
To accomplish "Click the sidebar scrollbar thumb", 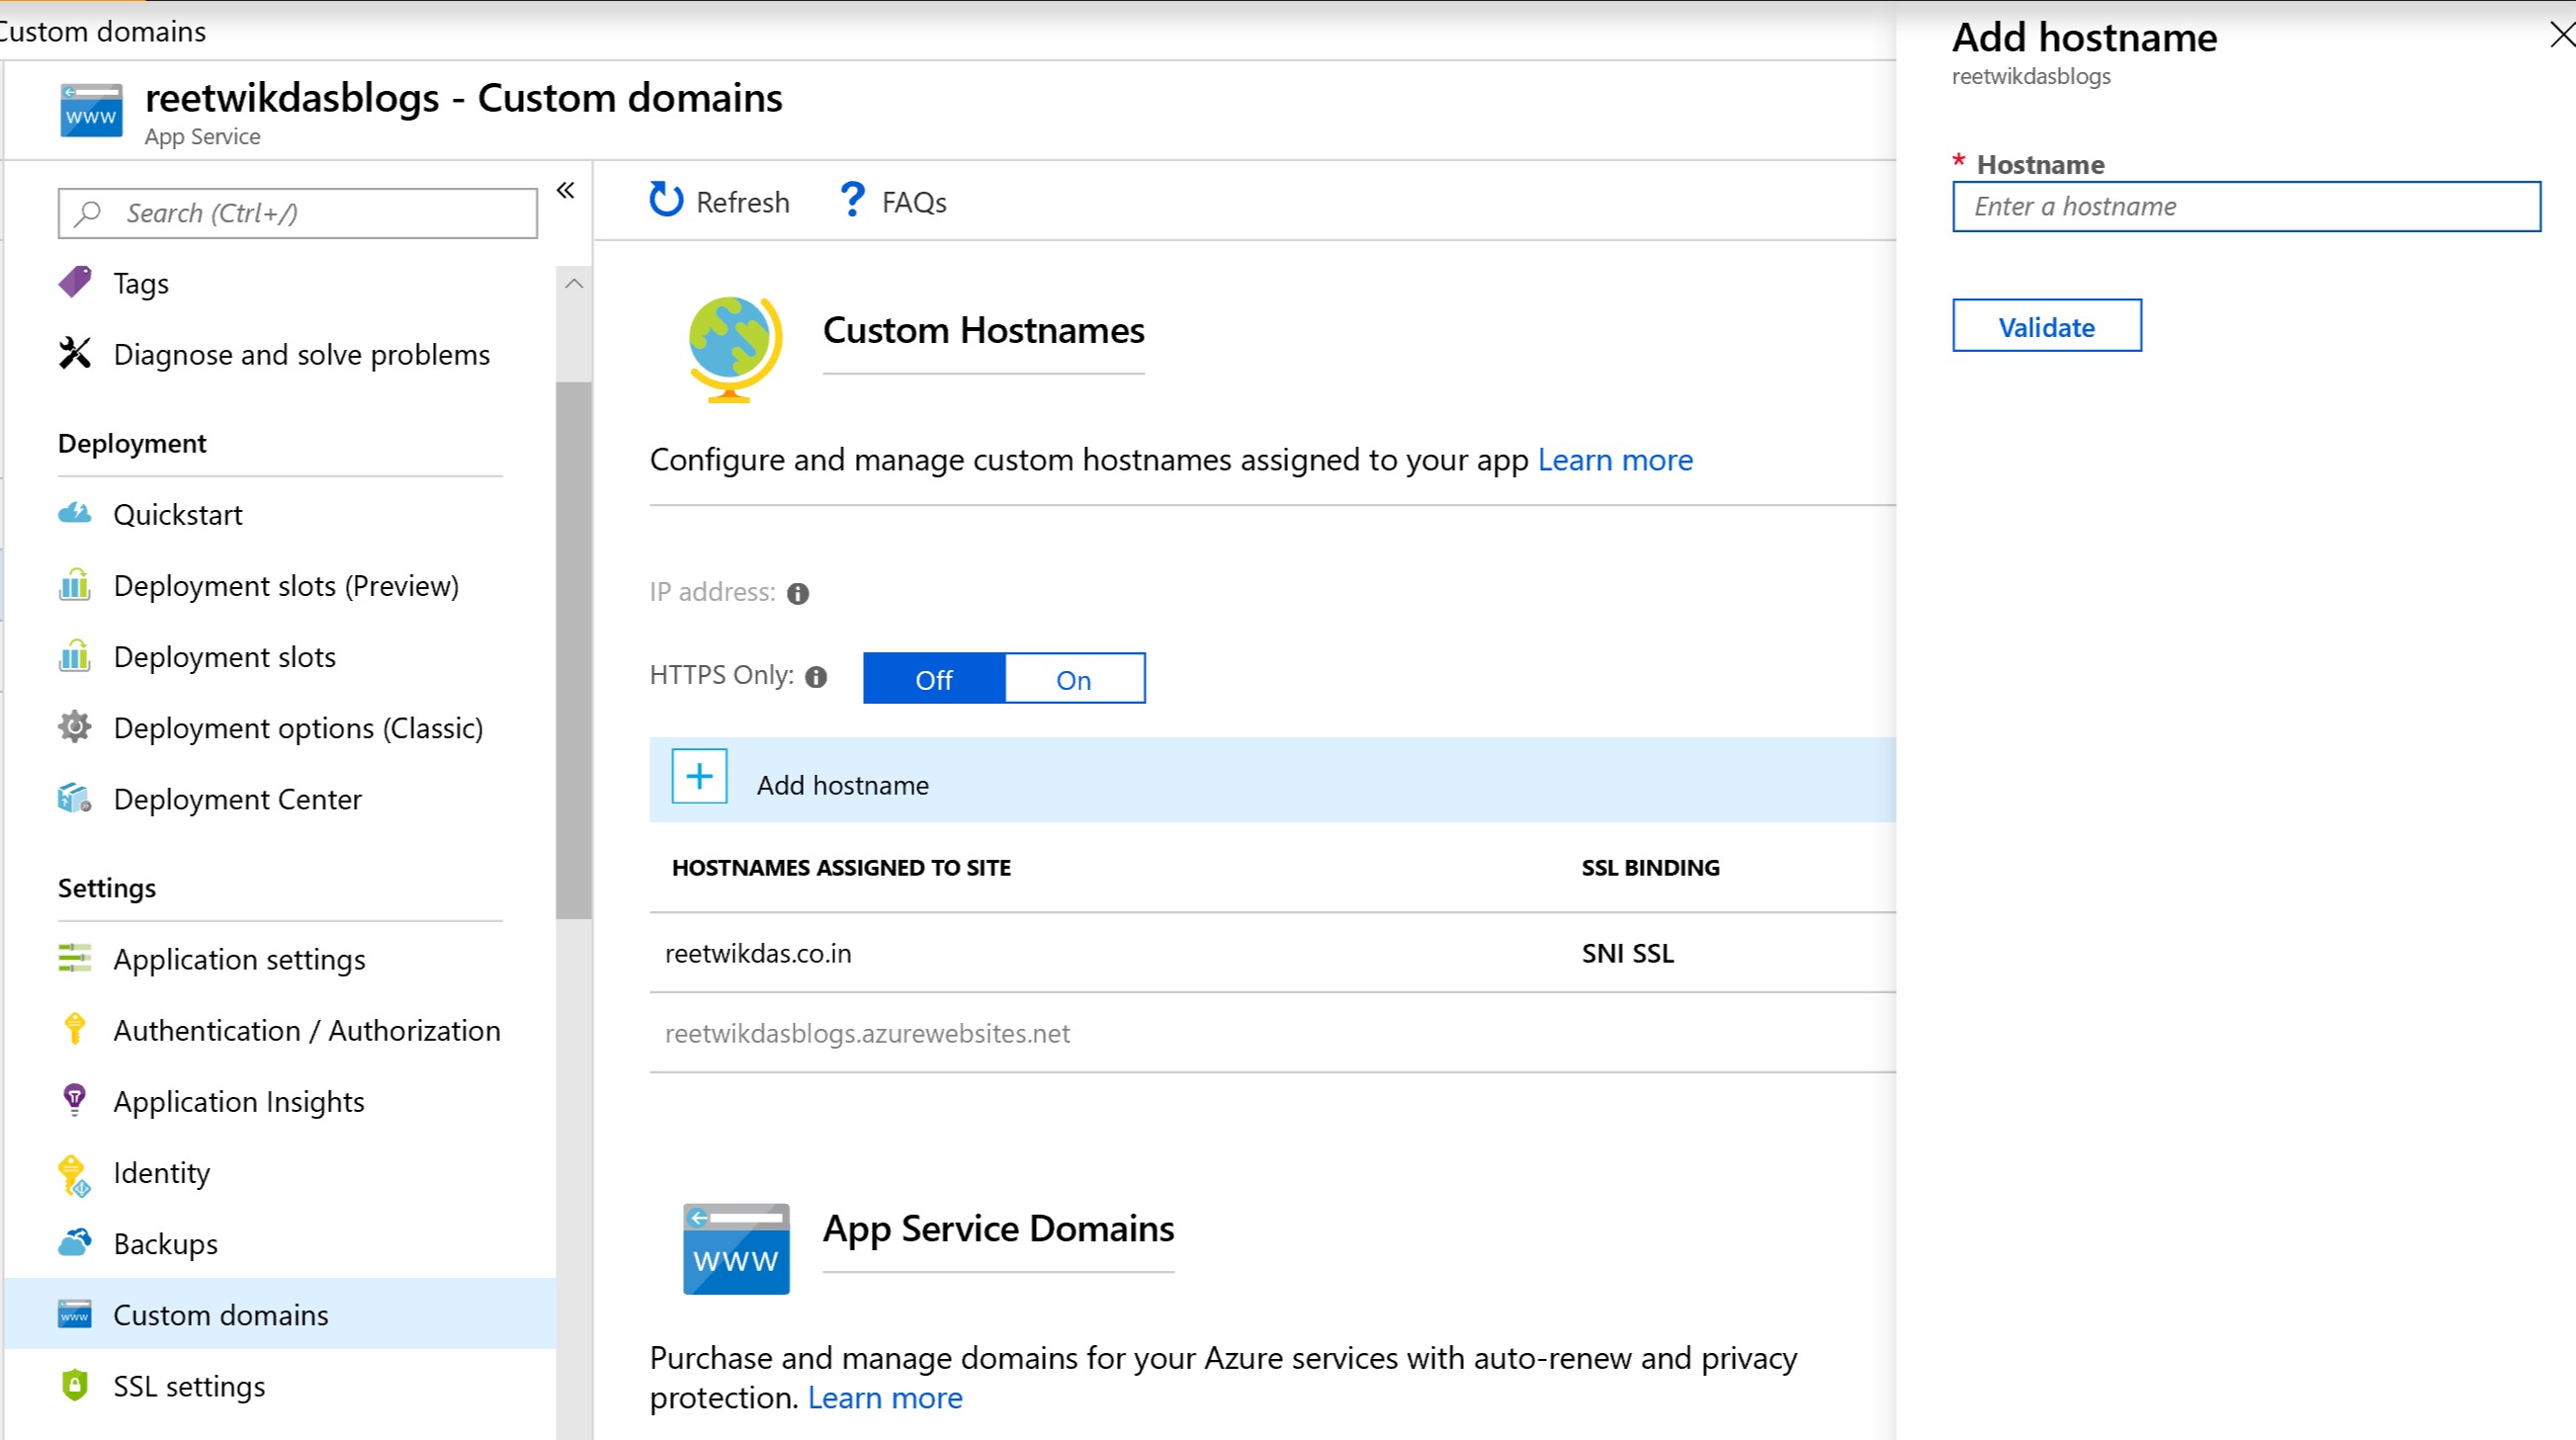I will tap(574, 650).
